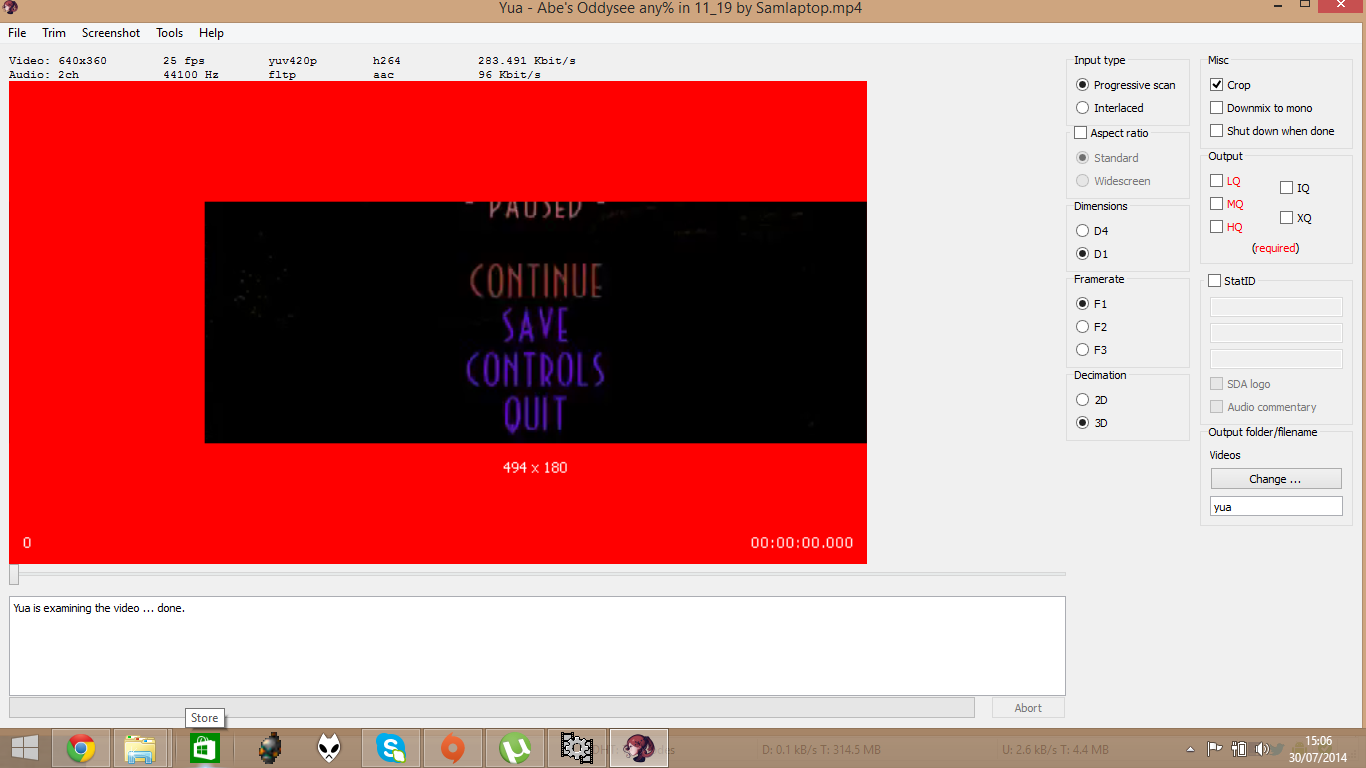Tick the HQ output checkbox
1366x768 pixels.
coord(1217,227)
